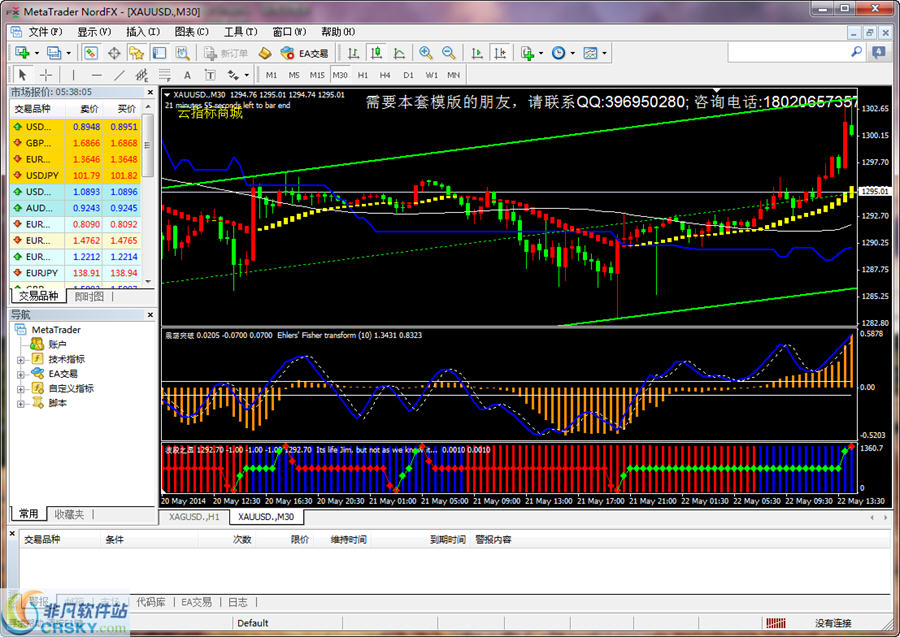Switch timeframe to M1

click(x=271, y=75)
